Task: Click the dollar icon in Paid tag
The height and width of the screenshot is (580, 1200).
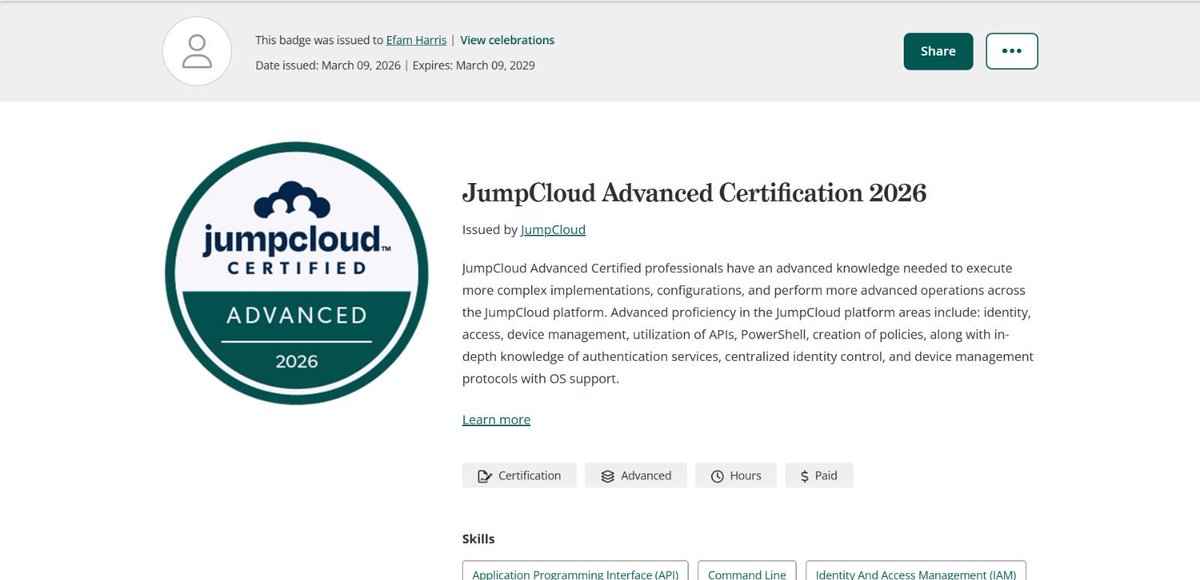Action: 805,476
